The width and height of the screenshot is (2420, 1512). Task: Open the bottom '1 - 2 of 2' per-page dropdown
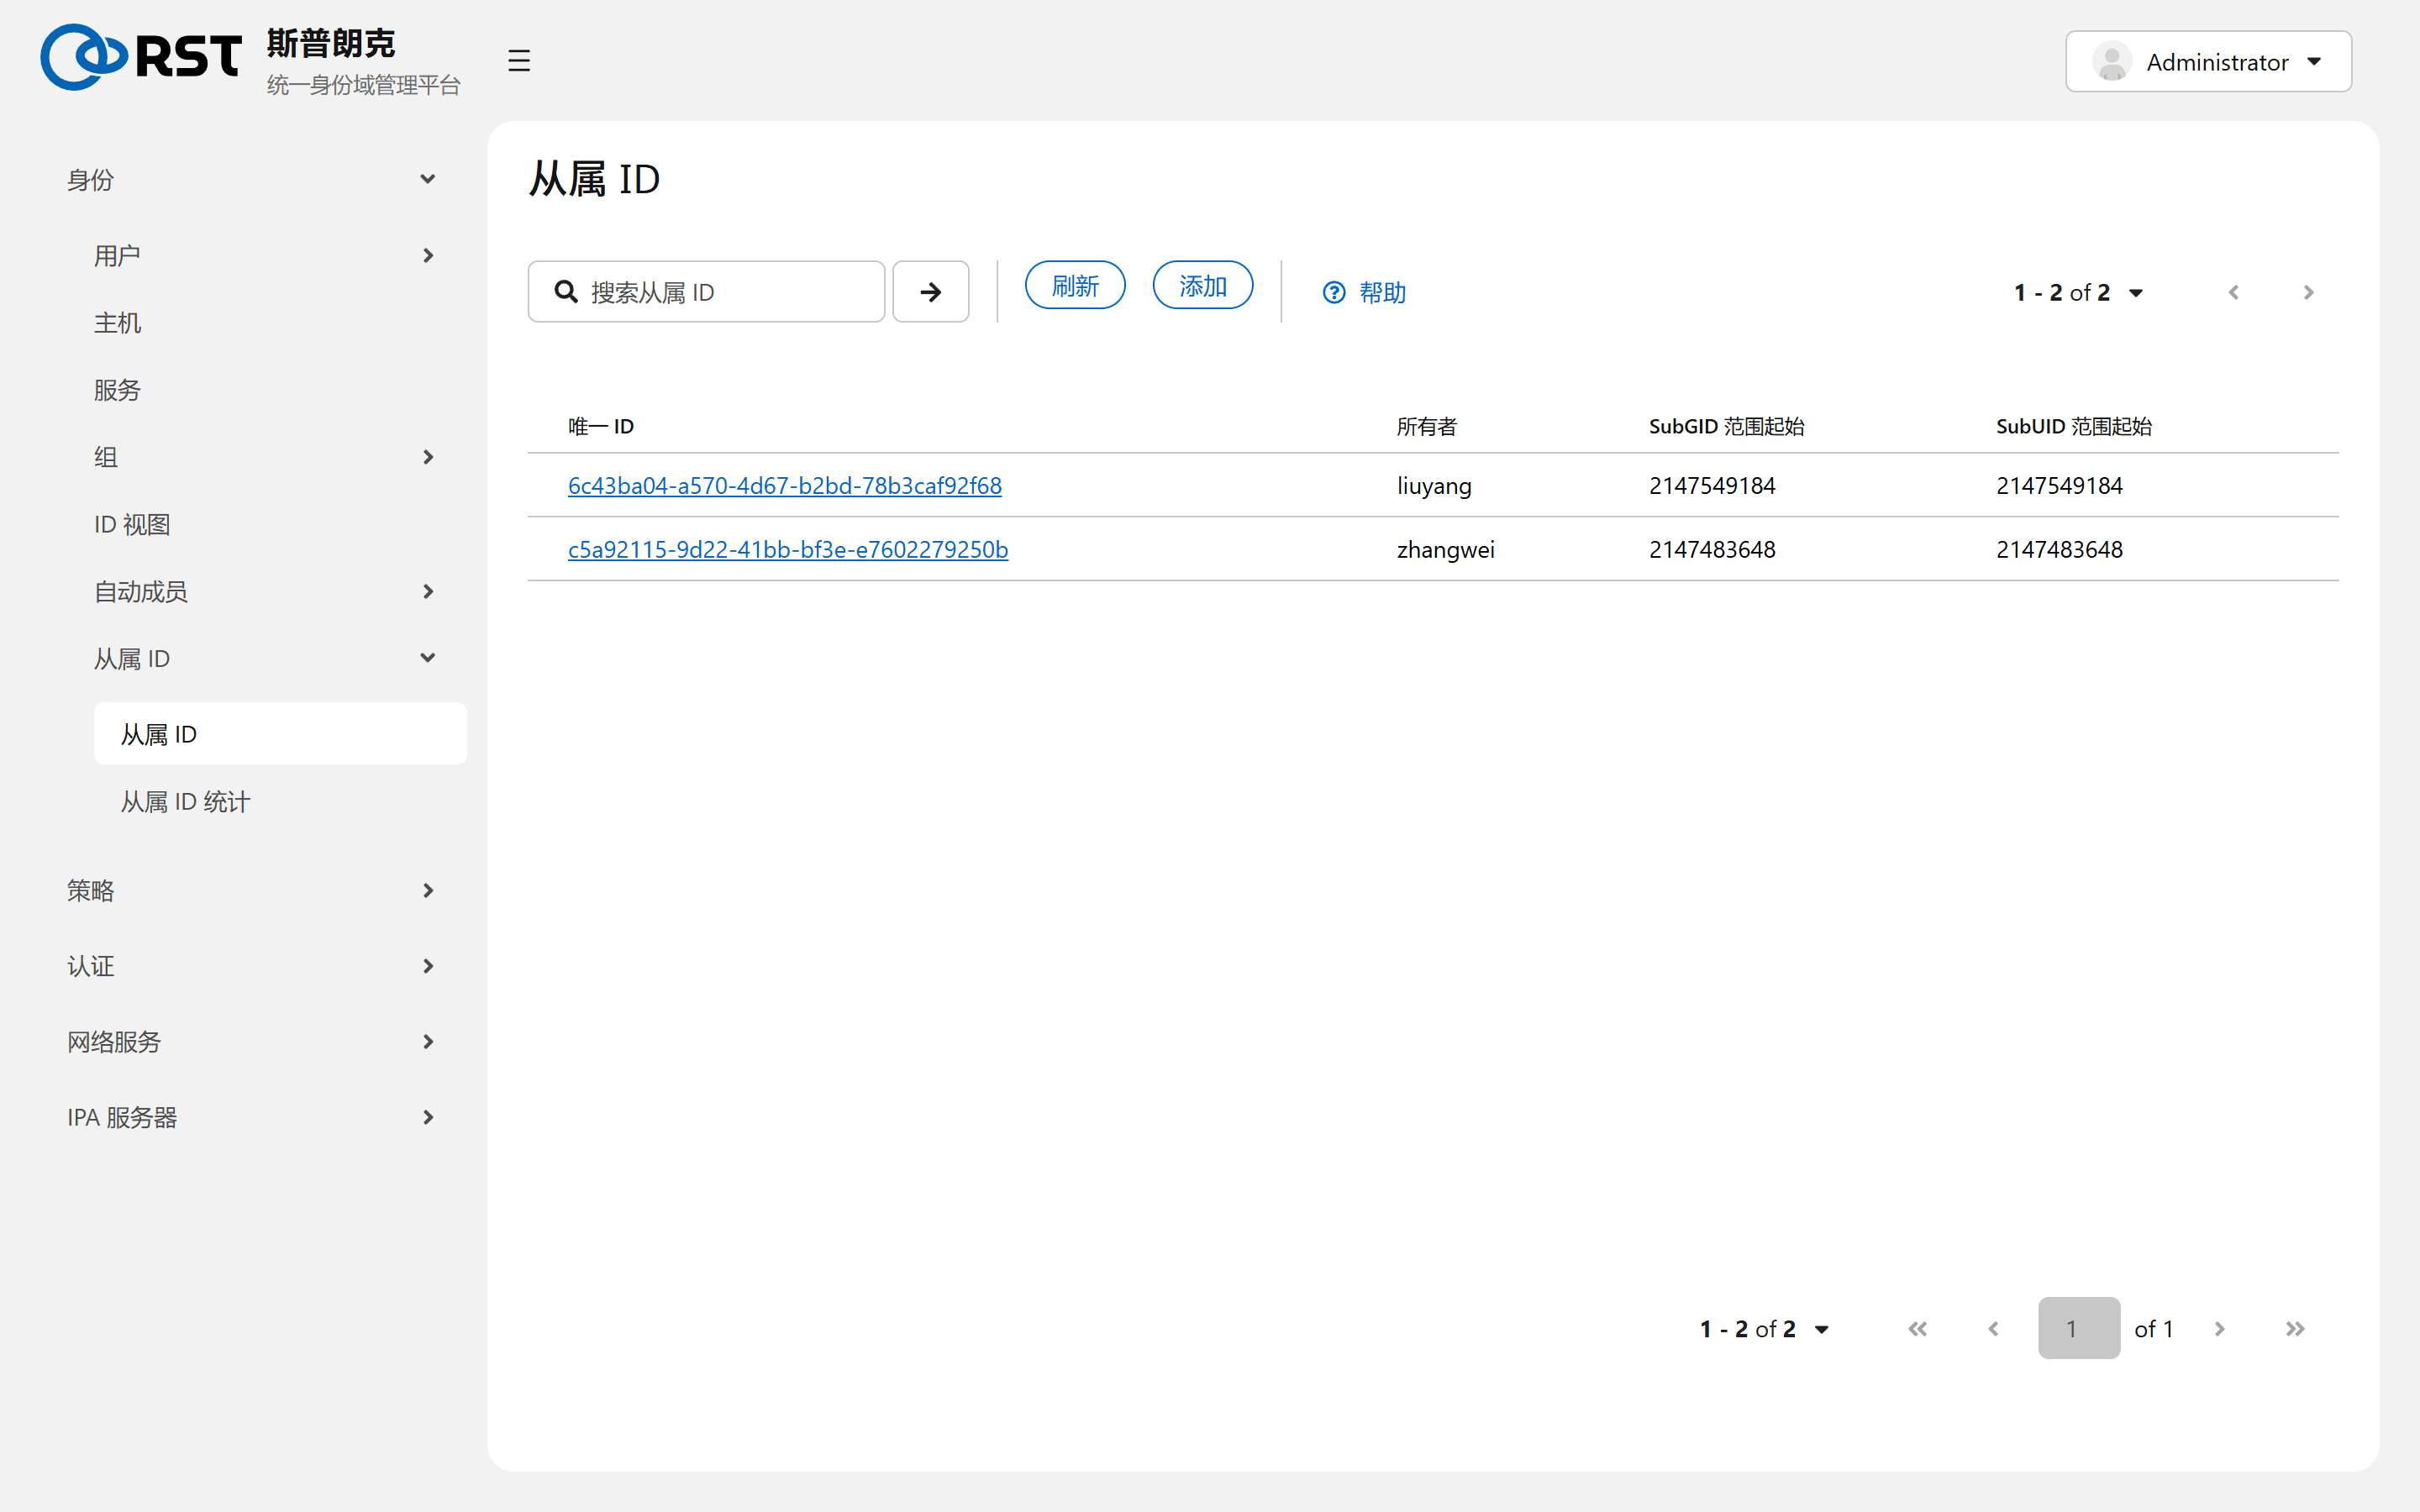click(1764, 1328)
